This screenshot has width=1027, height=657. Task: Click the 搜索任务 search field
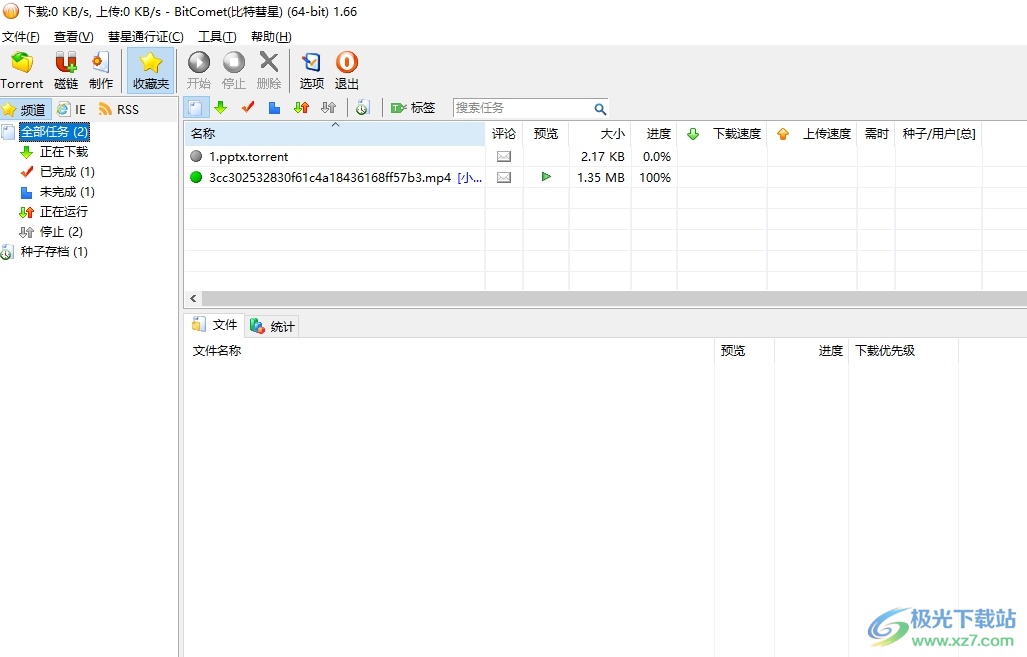point(523,108)
